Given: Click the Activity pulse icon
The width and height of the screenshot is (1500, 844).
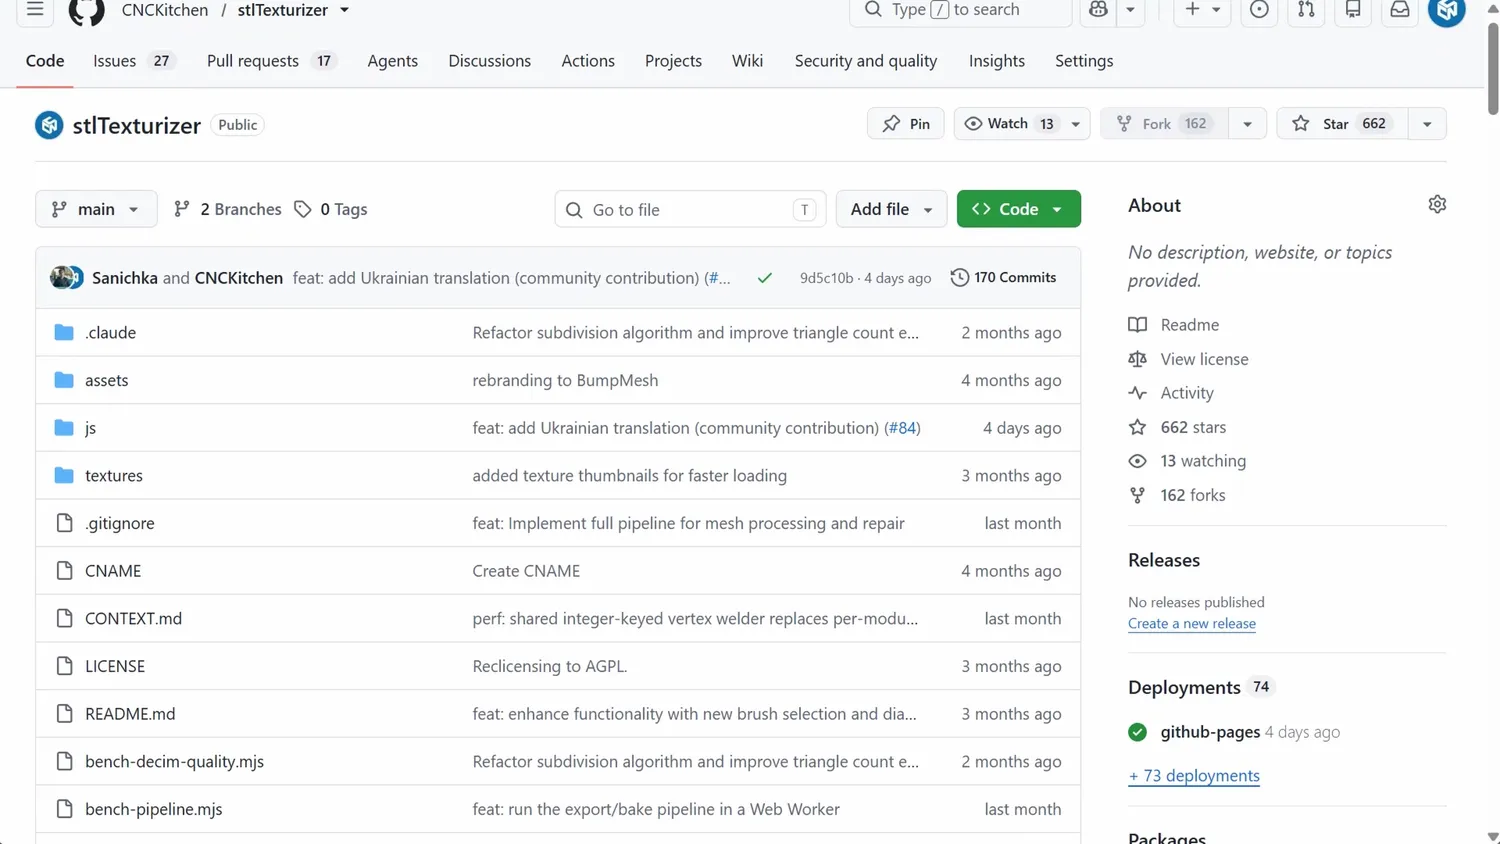Looking at the screenshot, I should (x=1137, y=393).
